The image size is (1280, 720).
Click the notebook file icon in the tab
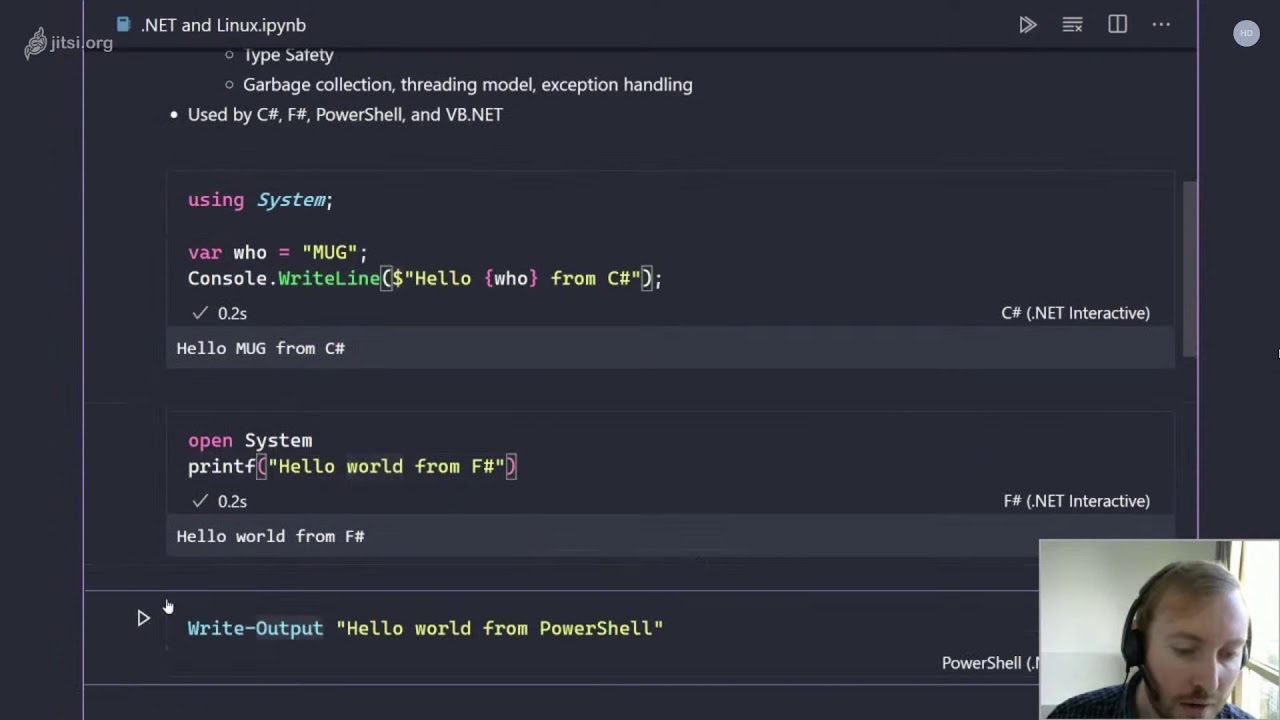click(x=123, y=25)
